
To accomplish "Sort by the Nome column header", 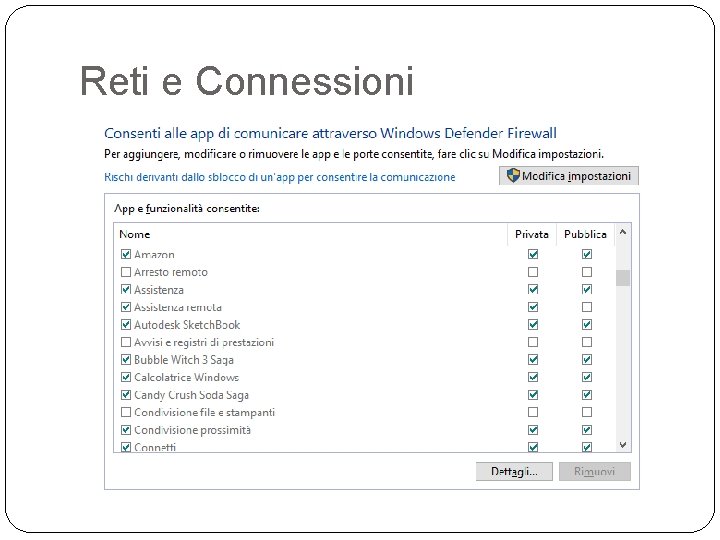I will point(135,233).
